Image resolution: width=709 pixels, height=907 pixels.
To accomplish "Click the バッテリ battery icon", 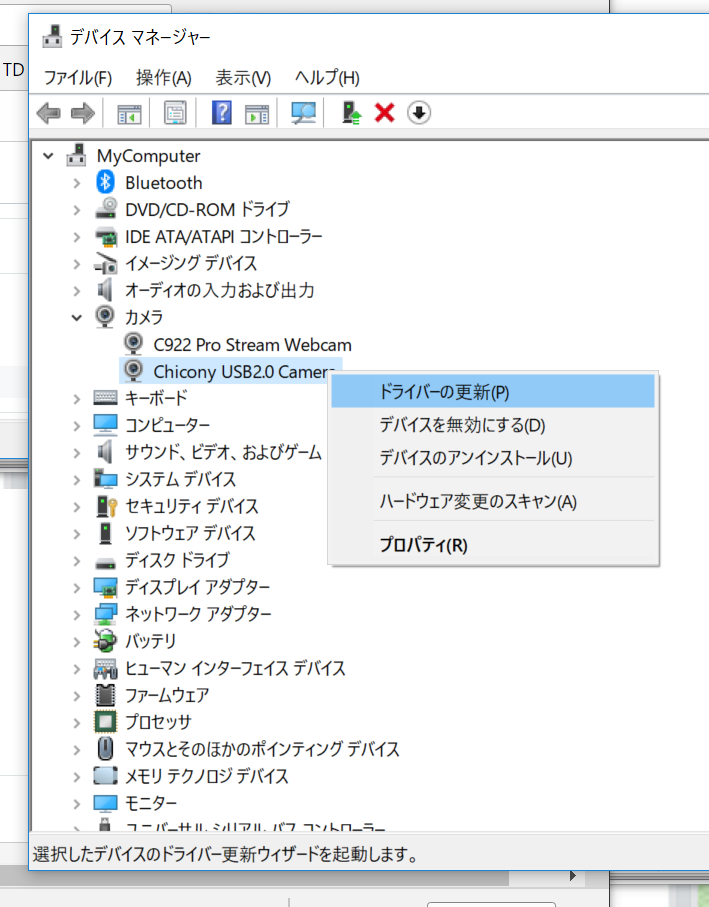I will [x=105, y=641].
